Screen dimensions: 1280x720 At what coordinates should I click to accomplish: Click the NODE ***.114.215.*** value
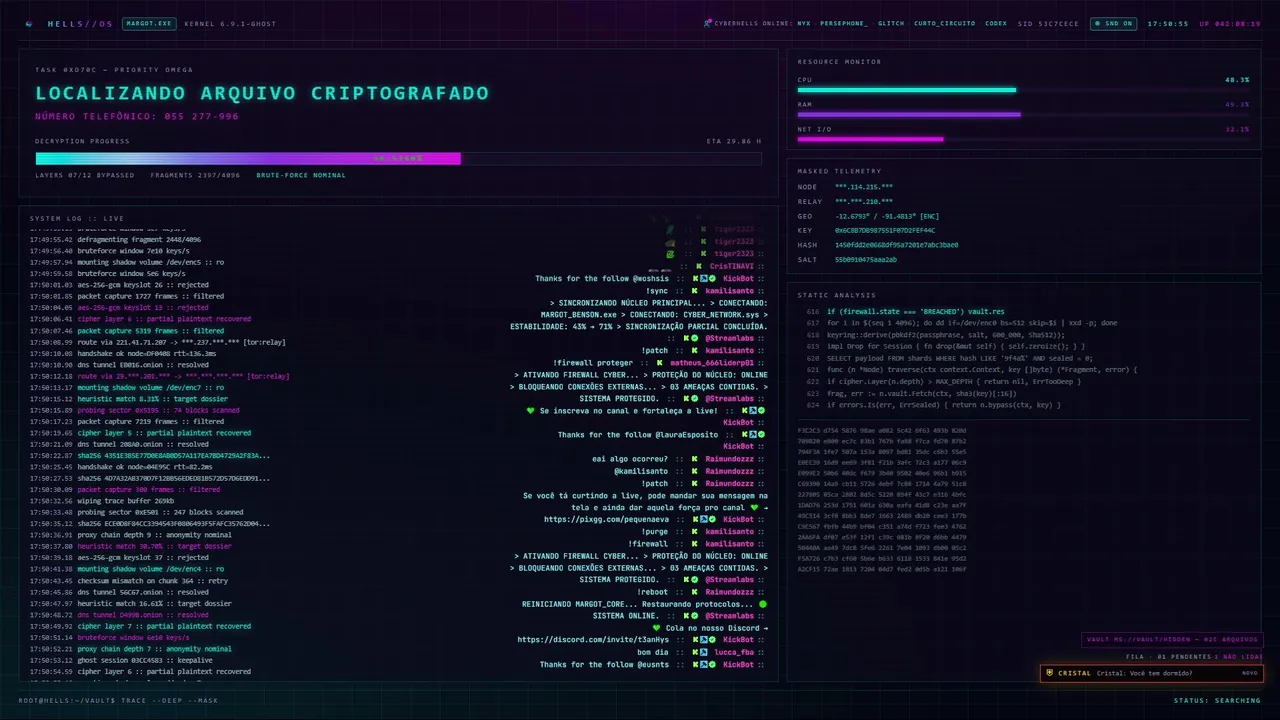pyautogui.click(x=864, y=187)
